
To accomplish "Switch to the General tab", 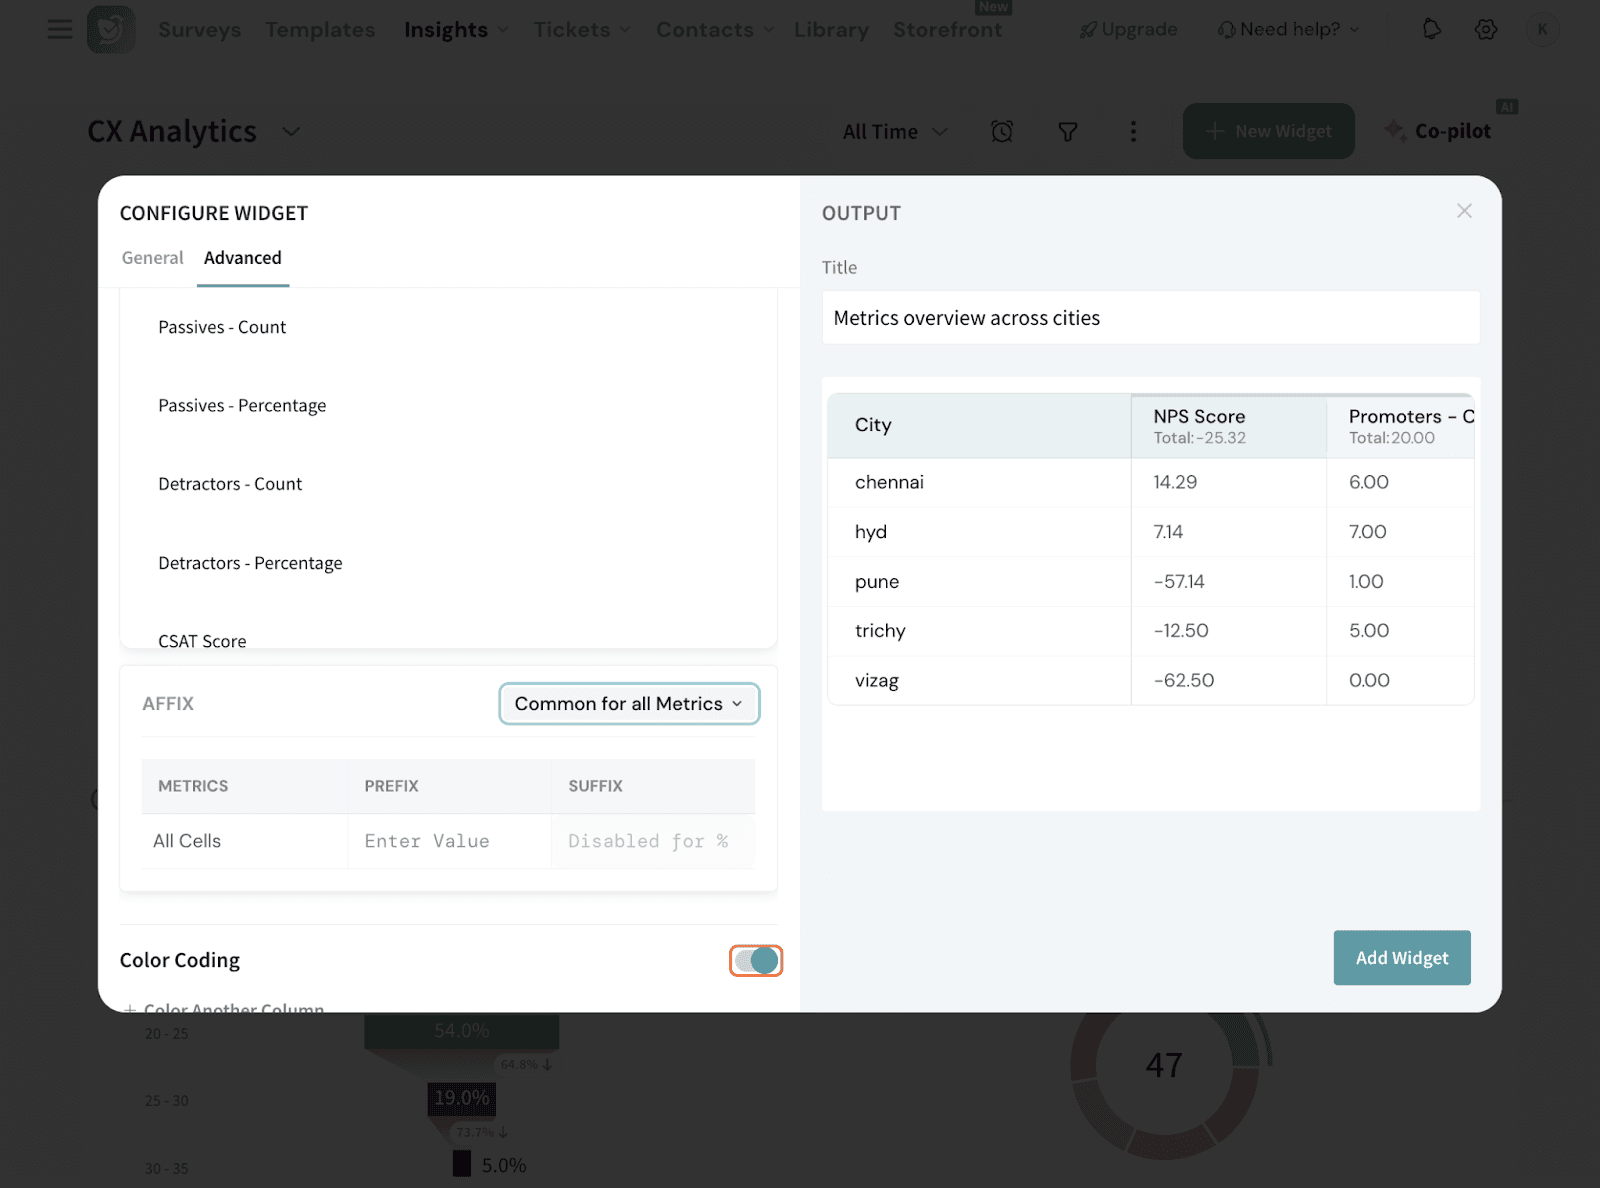I will (x=152, y=258).
